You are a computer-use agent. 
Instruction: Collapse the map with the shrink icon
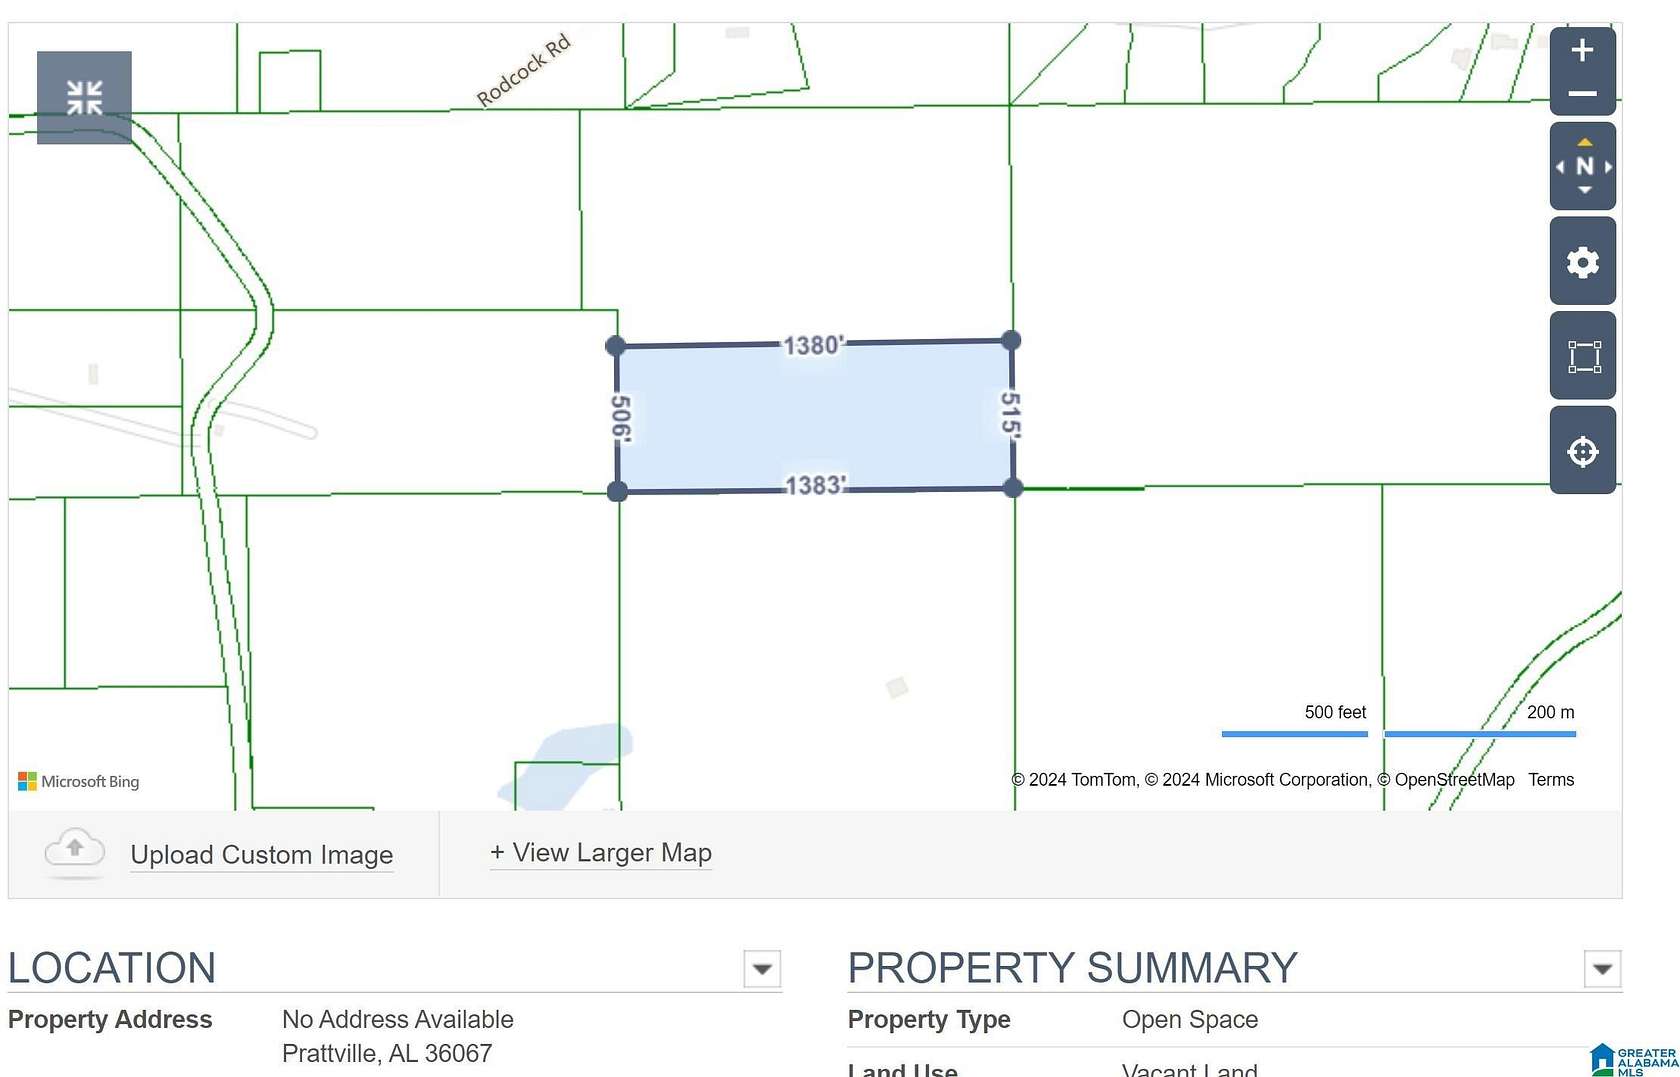[x=84, y=98]
